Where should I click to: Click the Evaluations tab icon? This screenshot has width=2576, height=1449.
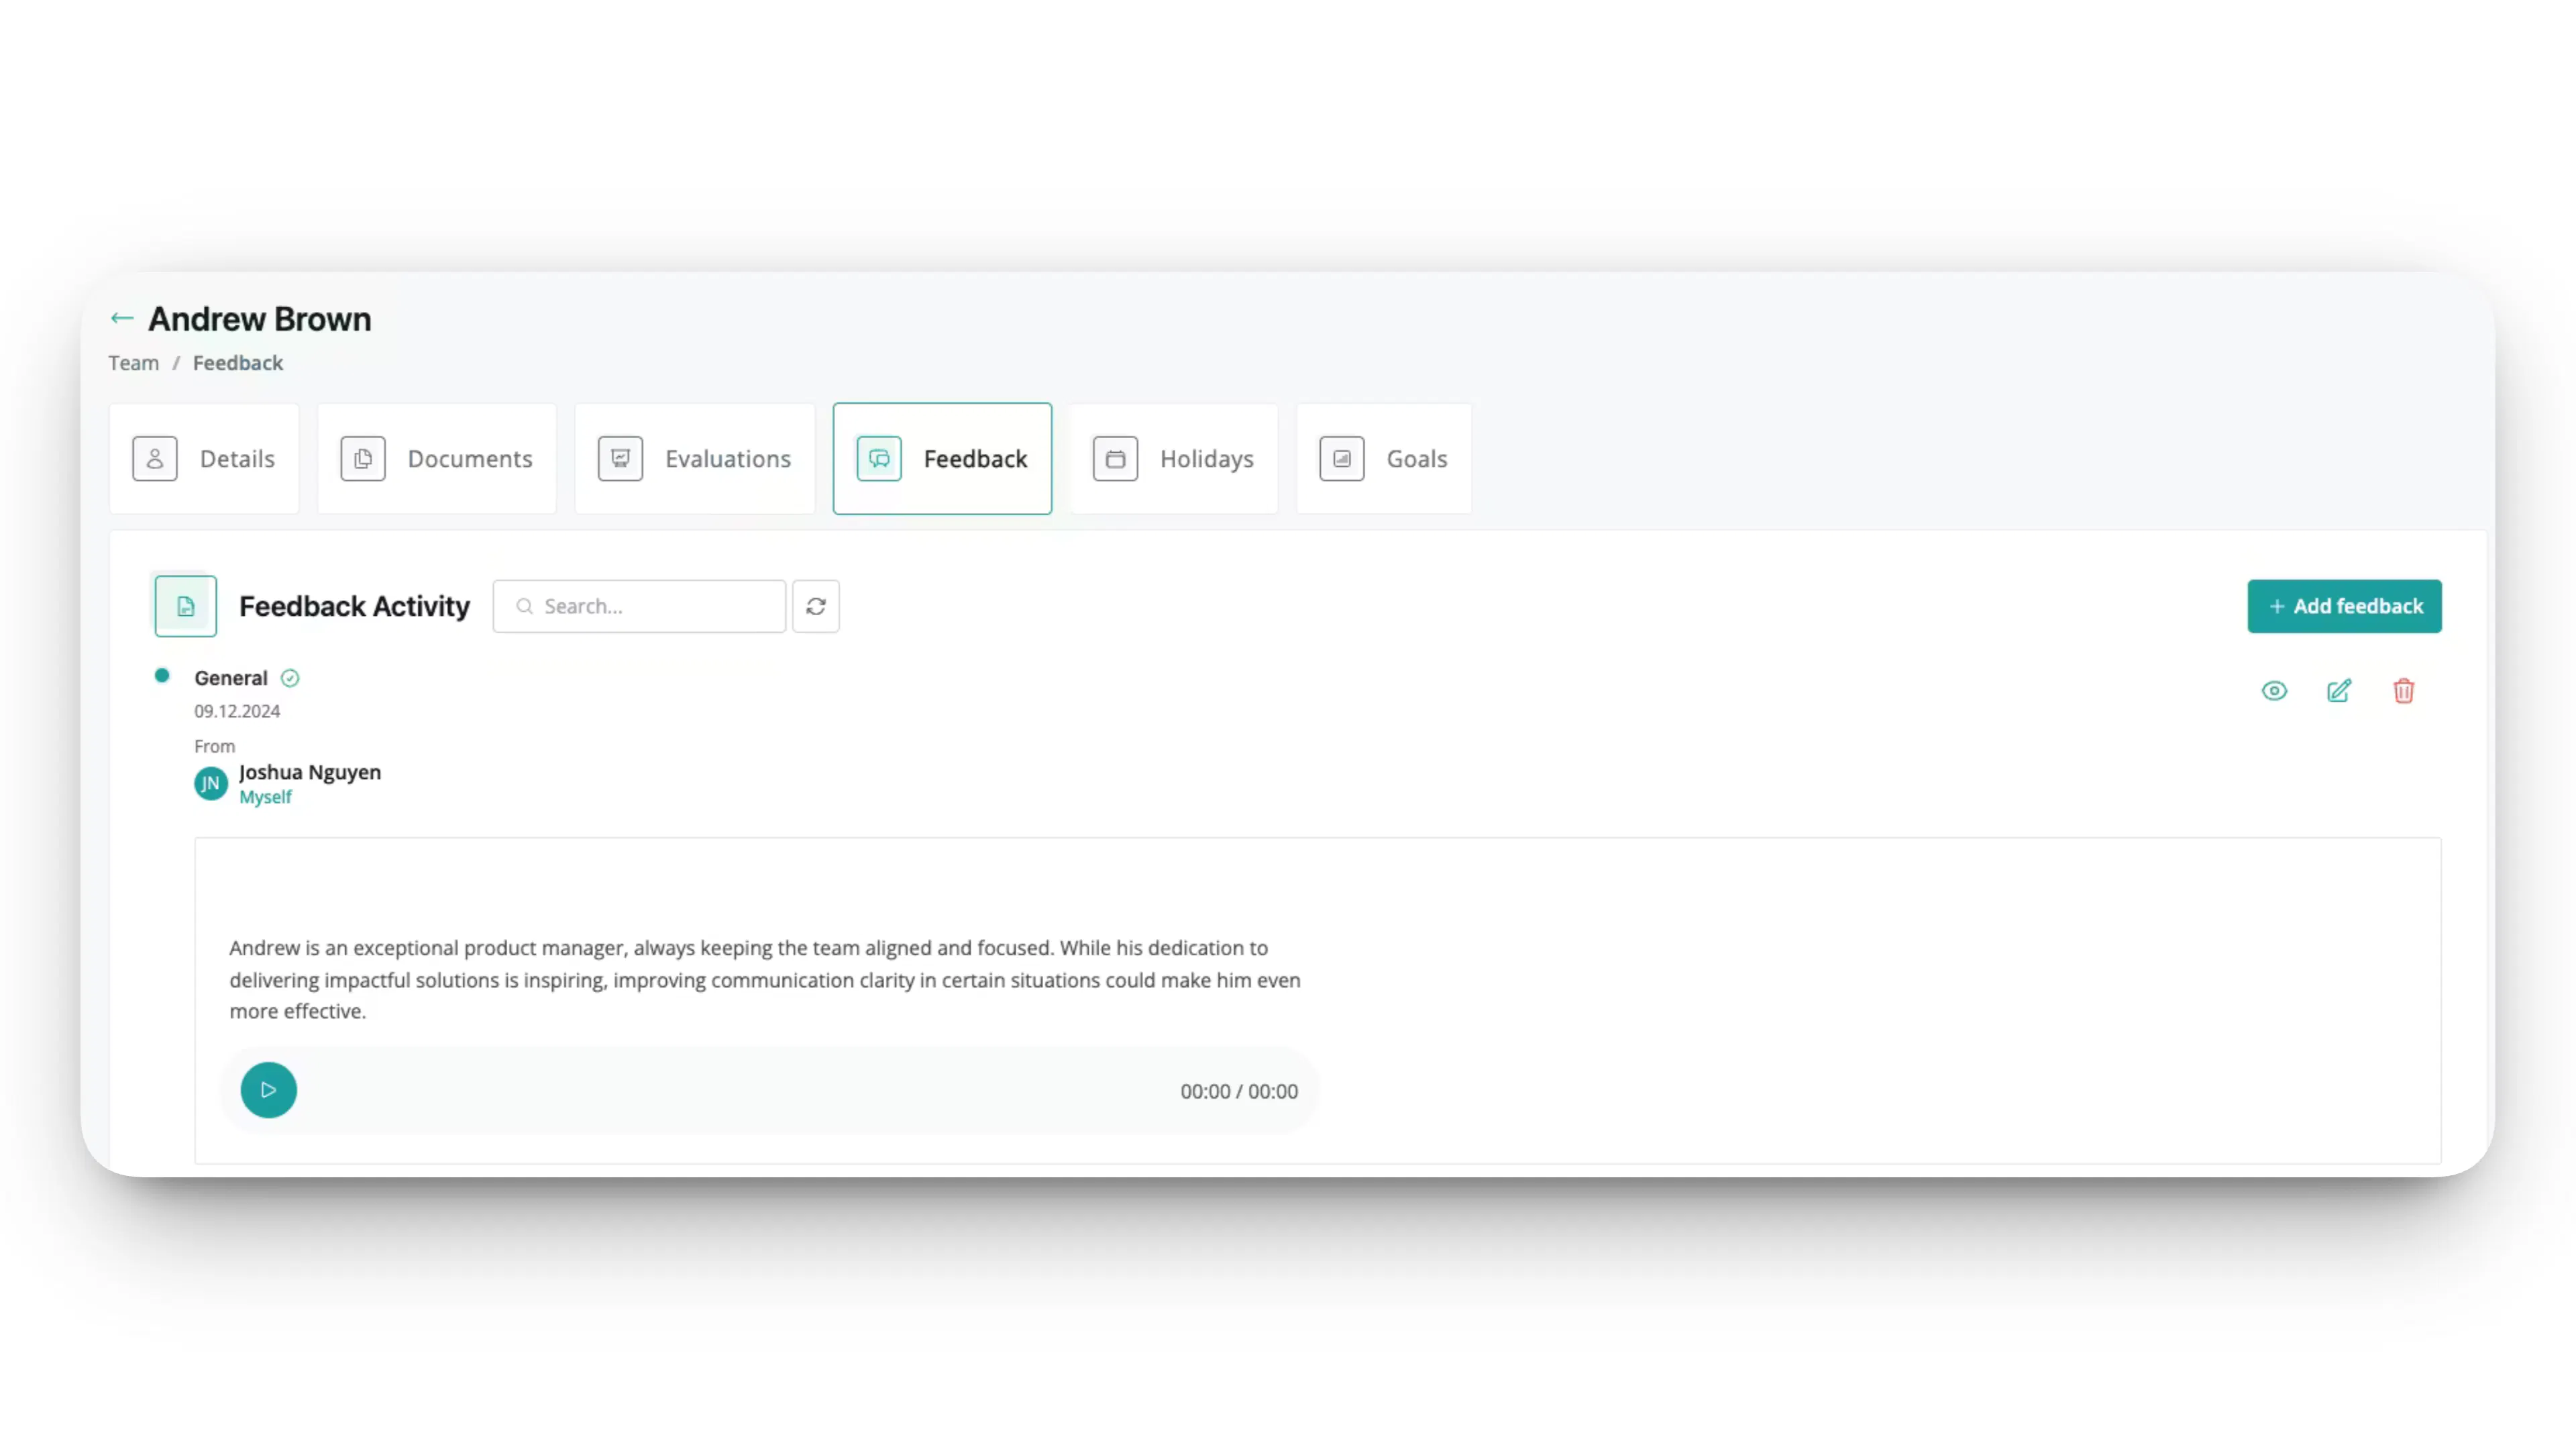pyautogui.click(x=620, y=458)
